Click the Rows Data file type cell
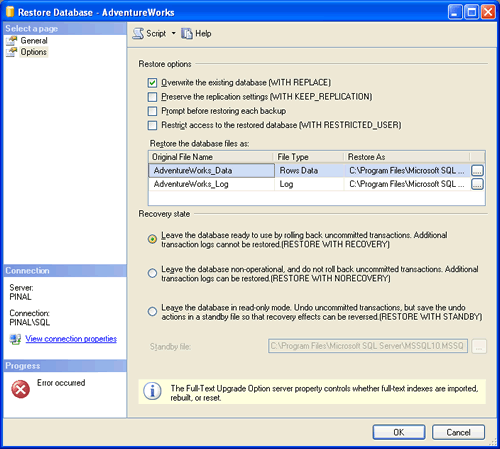The image size is (500, 449). tap(309, 171)
